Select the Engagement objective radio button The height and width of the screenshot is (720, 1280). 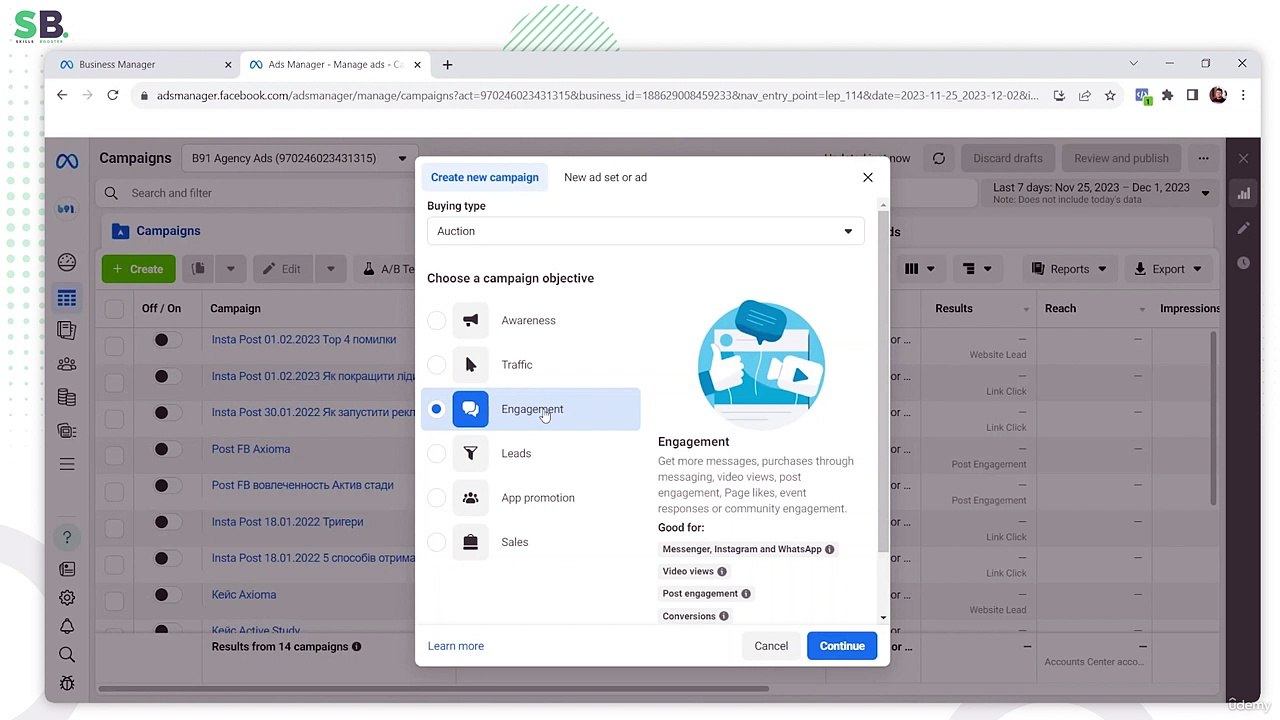click(436, 409)
